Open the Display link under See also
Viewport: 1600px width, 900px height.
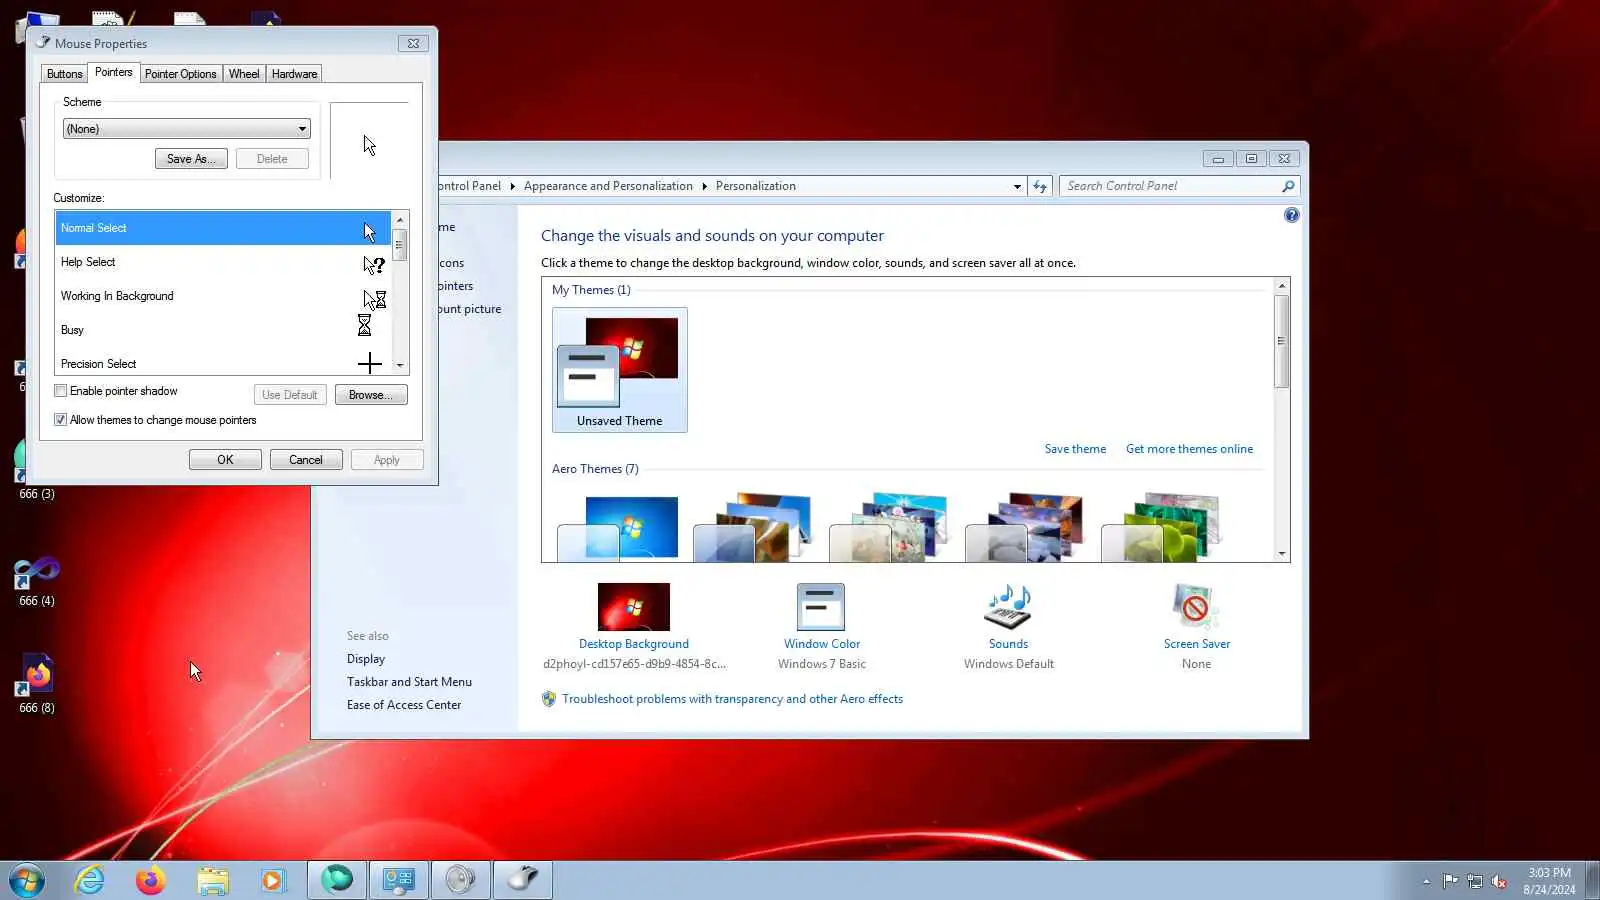[x=366, y=659]
